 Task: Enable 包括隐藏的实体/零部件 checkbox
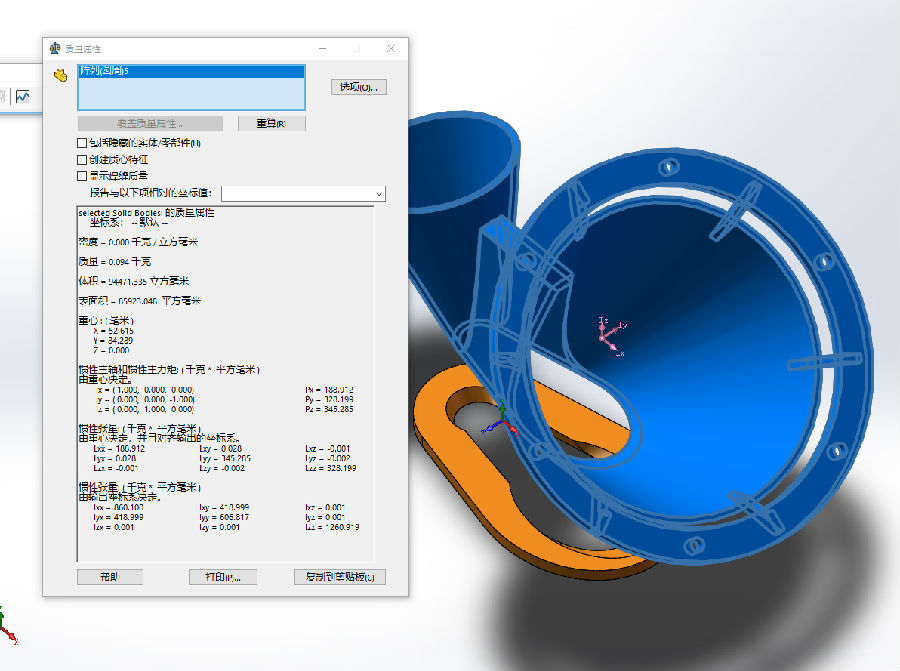[83, 143]
